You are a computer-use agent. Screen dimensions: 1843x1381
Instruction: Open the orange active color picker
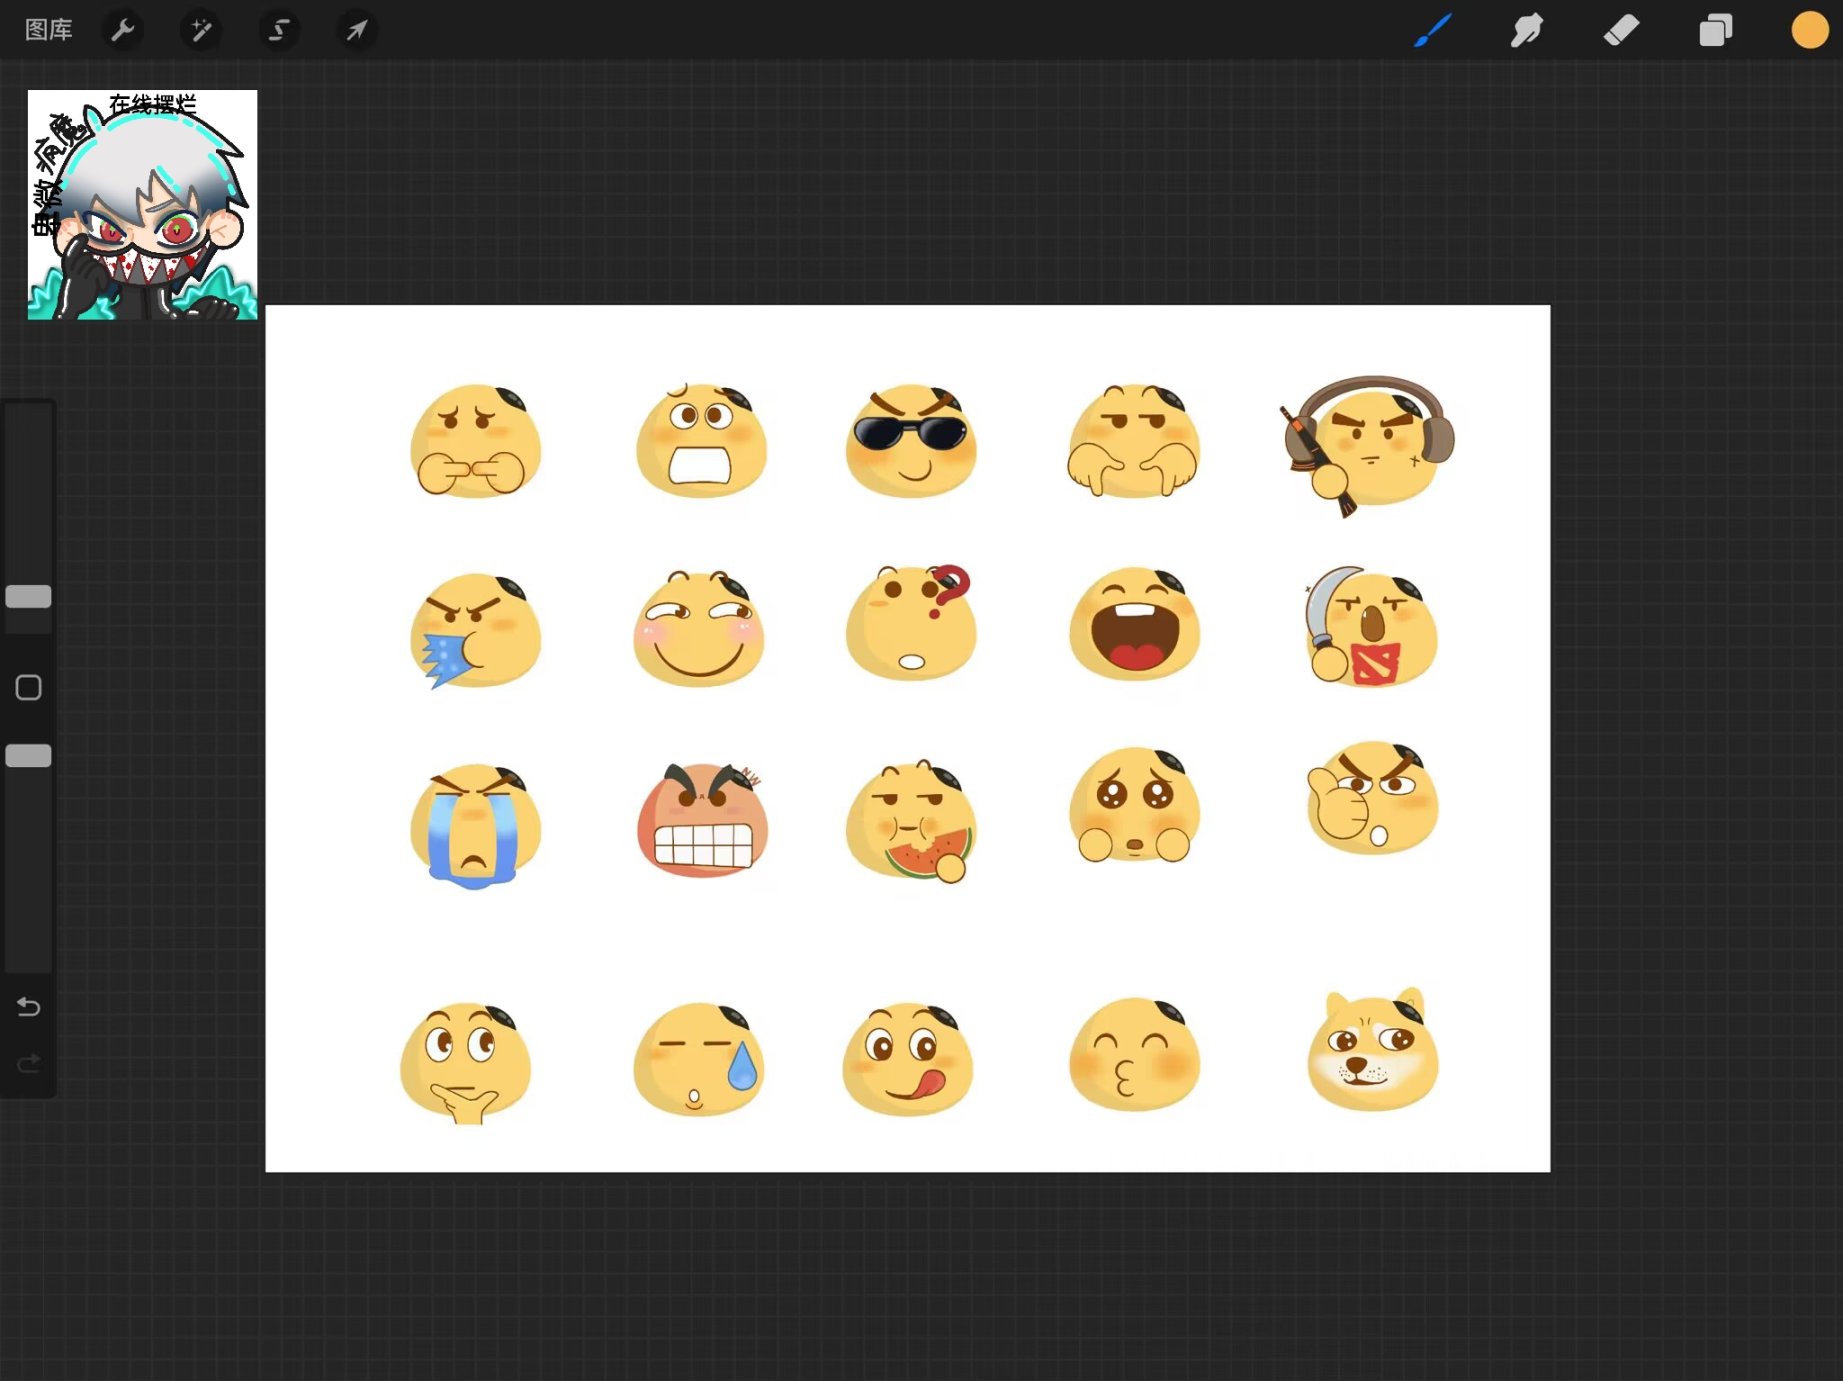(x=1809, y=30)
